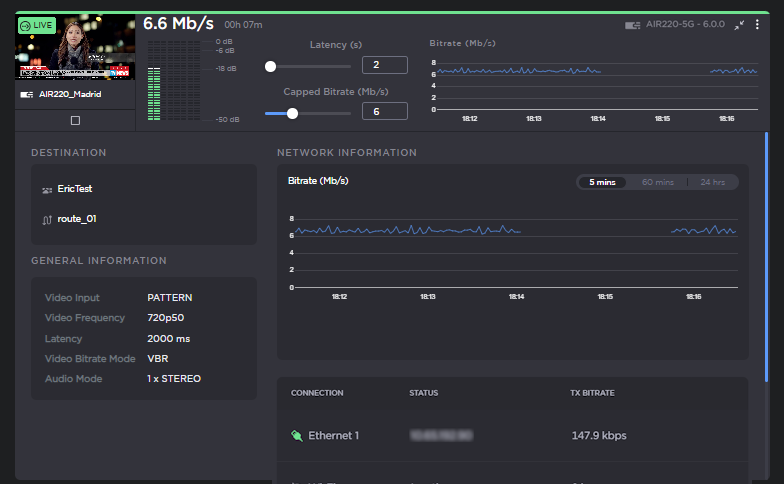Switch bitrate graph to 24 hrs
784x484 pixels.
pyautogui.click(x=712, y=182)
